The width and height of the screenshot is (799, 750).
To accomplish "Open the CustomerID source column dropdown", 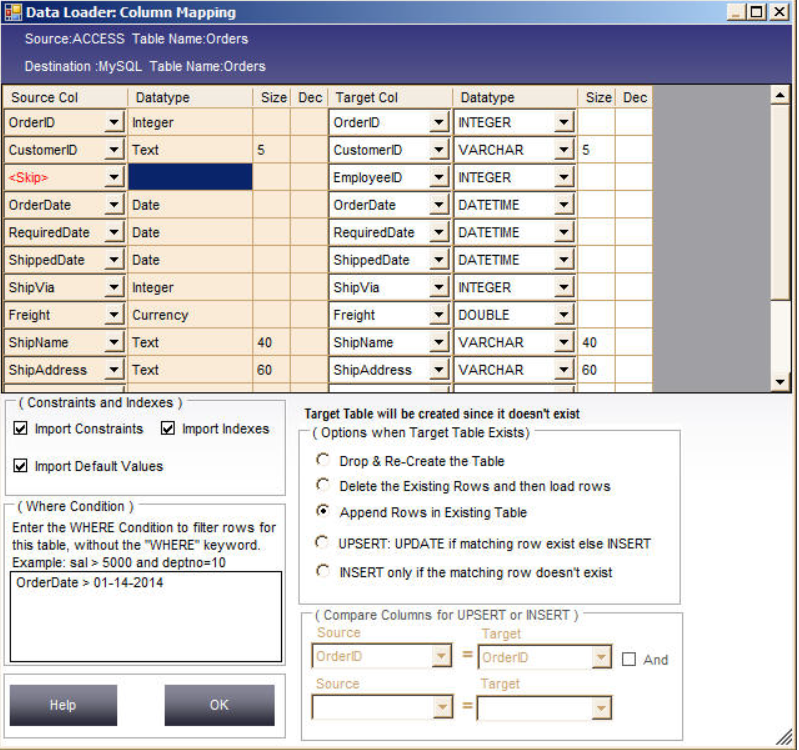I will (x=114, y=150).
